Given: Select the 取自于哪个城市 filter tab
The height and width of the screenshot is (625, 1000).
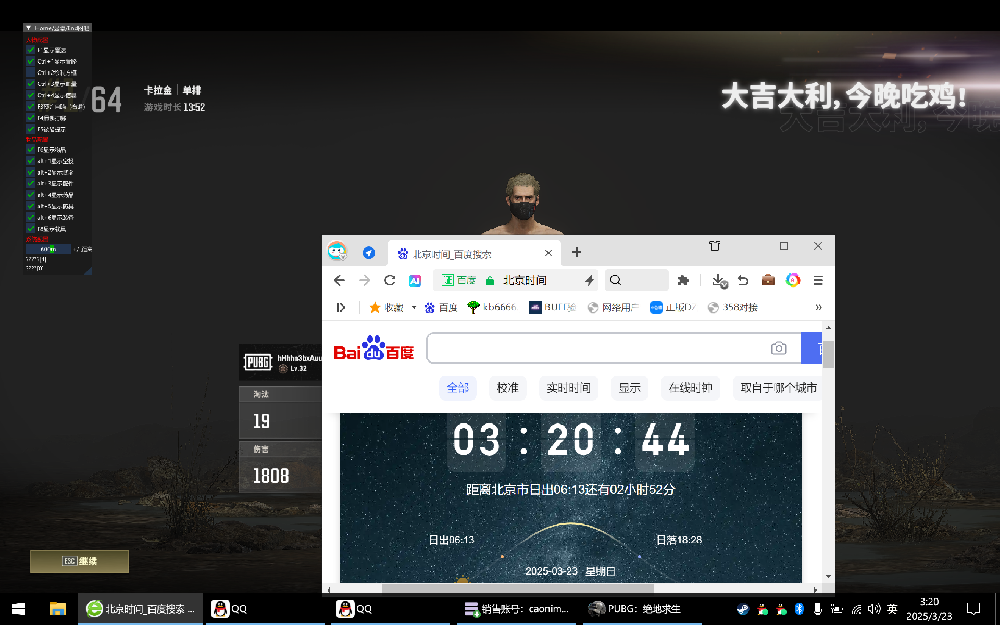Looking at the screenshot, I should pyautogui.click(x=778, y=388).
